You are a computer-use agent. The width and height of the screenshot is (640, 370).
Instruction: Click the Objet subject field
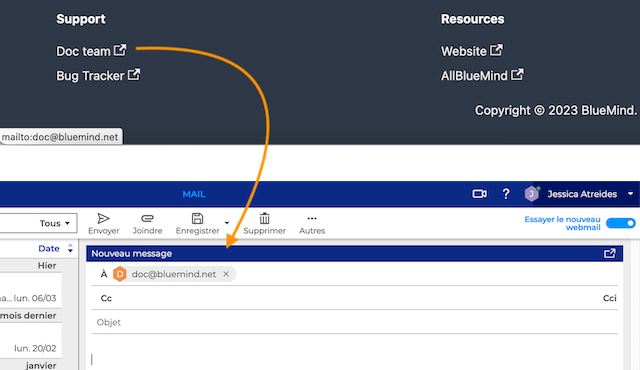point(354,322)
